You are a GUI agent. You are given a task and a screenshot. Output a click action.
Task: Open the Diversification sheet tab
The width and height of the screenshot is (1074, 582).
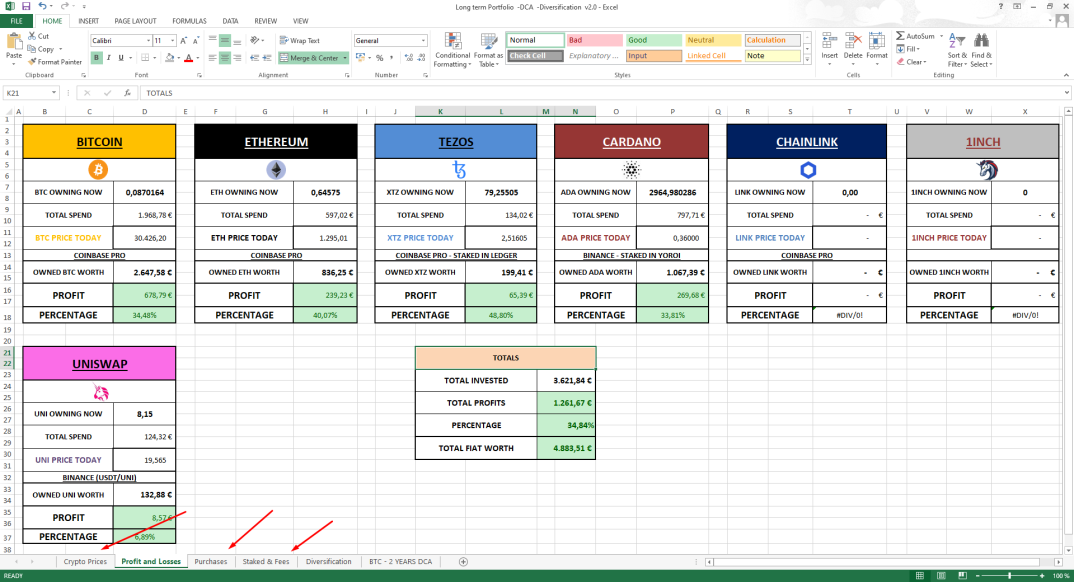(x=328, y=561)
